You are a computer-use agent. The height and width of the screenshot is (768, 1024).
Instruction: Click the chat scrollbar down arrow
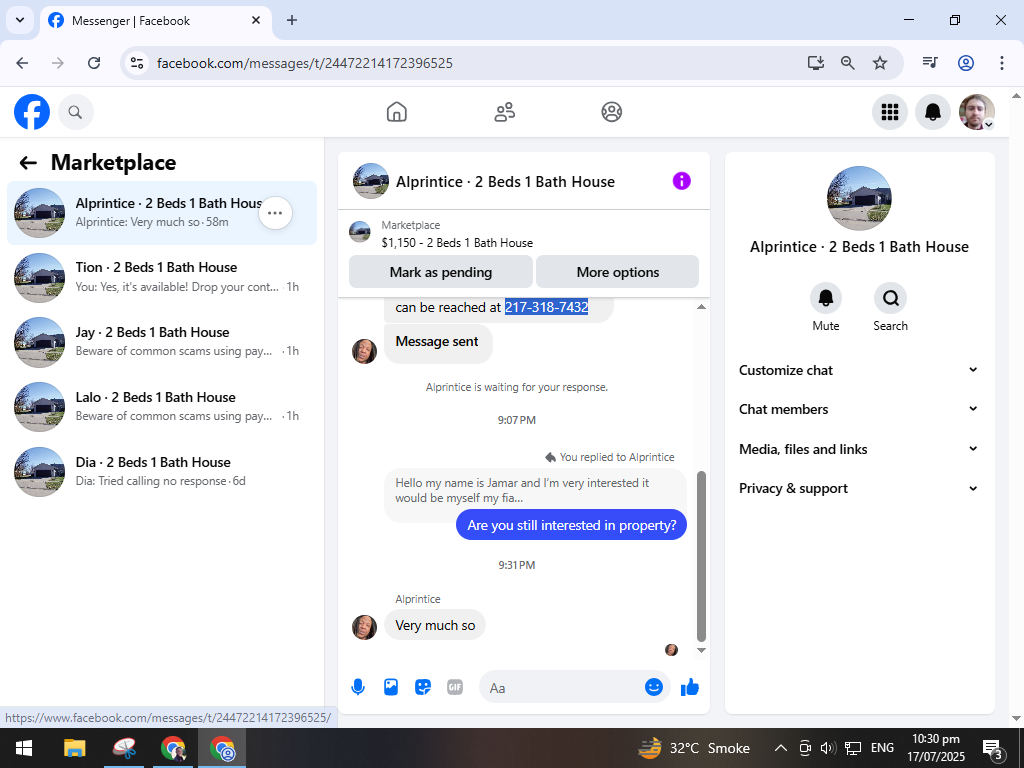[x=701, y=650]
